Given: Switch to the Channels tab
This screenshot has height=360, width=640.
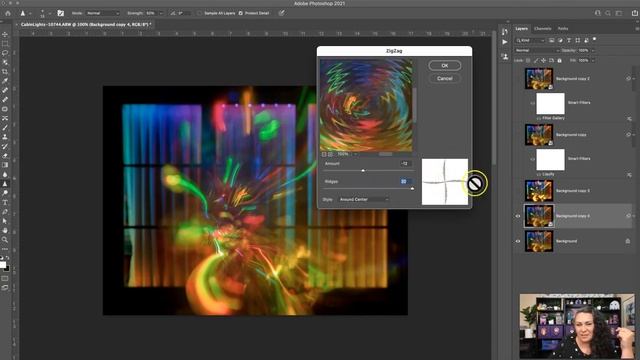Looking at the screenshot, I should click(x=542, y=29).
